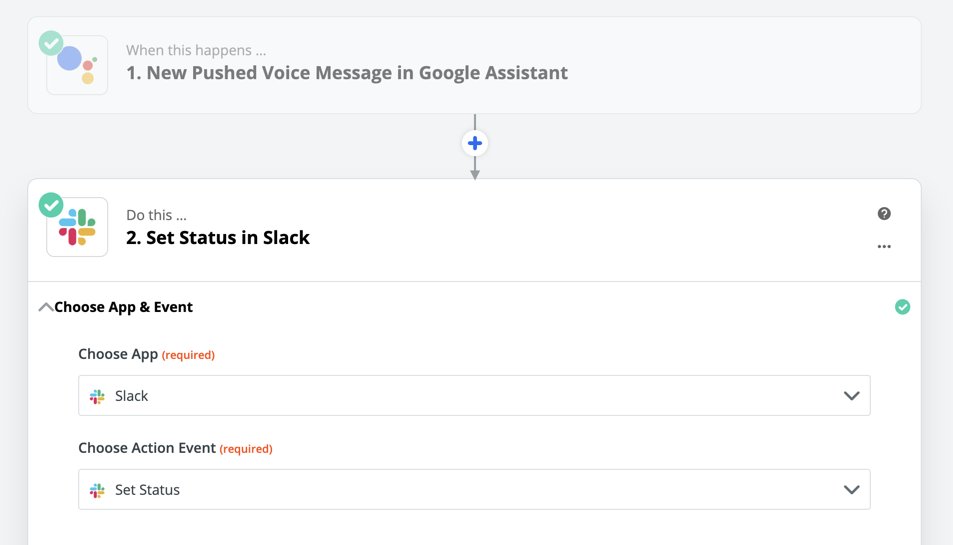Click the 'Choose App (required)' field label
This screenshot has width=953, height=545.
pos(146,354)
